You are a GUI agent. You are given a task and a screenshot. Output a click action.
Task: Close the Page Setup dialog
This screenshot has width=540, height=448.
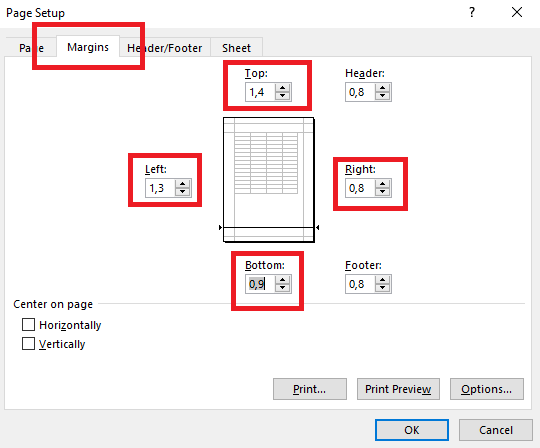[517, 12]
